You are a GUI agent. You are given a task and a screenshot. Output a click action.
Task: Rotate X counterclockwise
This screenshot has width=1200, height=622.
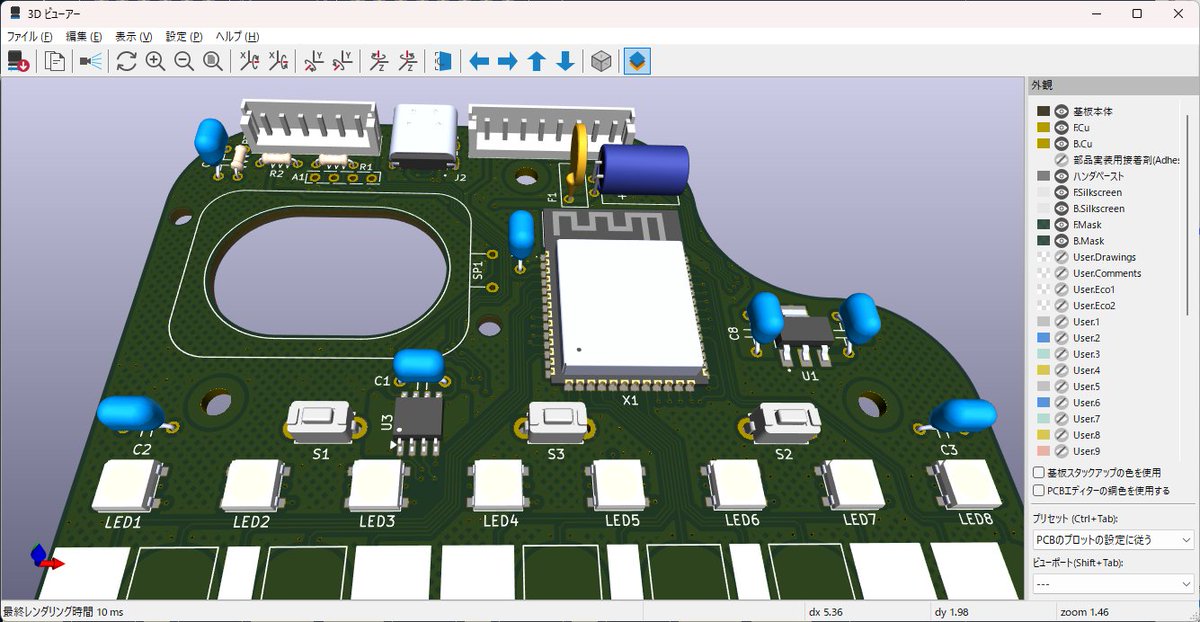click(x=278, y=61)
